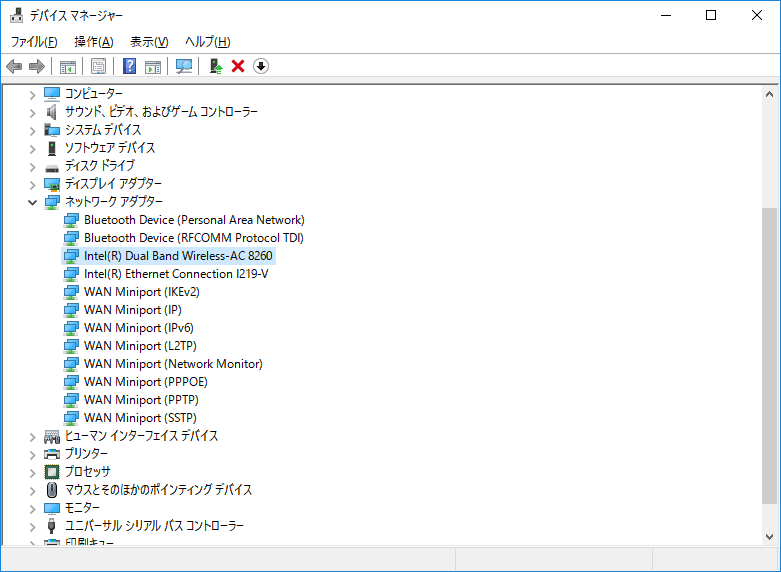Open the Properties toolbar icon
The width and height of the screenshot is (781, 572).
[99, 66]
